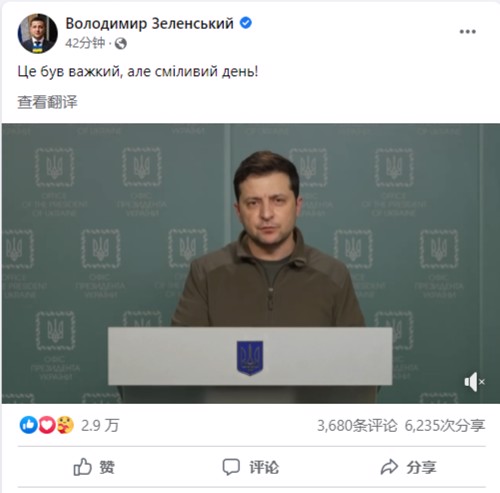Open the three-dot post options menu

[467, 32]
